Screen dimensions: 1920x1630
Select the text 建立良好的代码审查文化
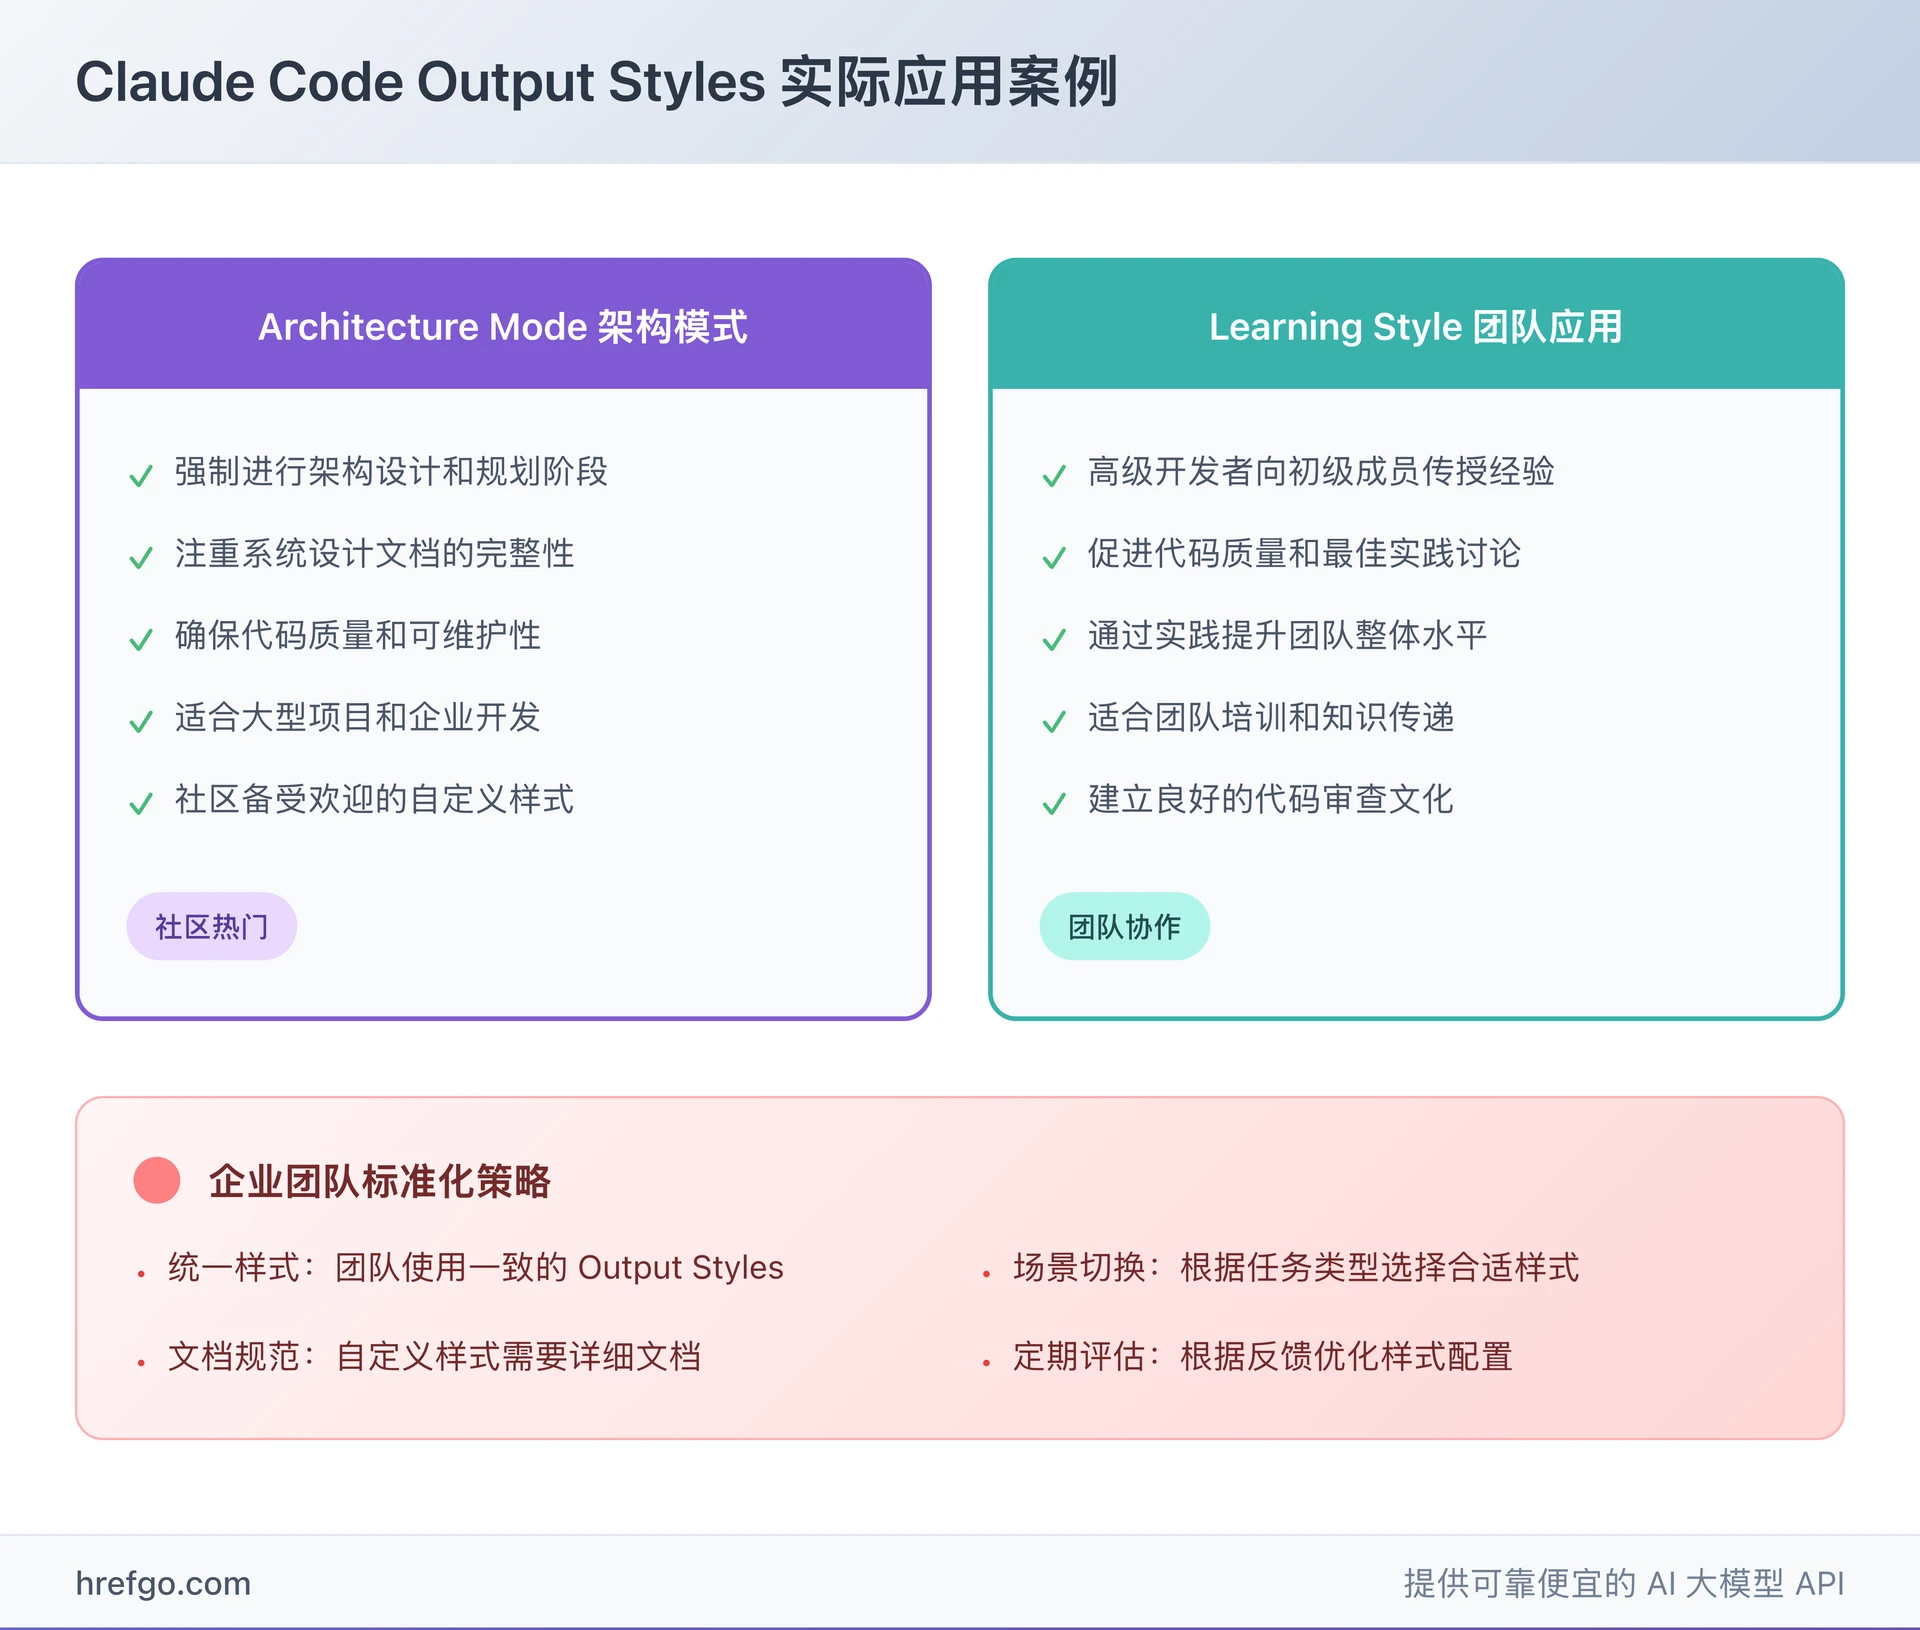coord(1271,799)
